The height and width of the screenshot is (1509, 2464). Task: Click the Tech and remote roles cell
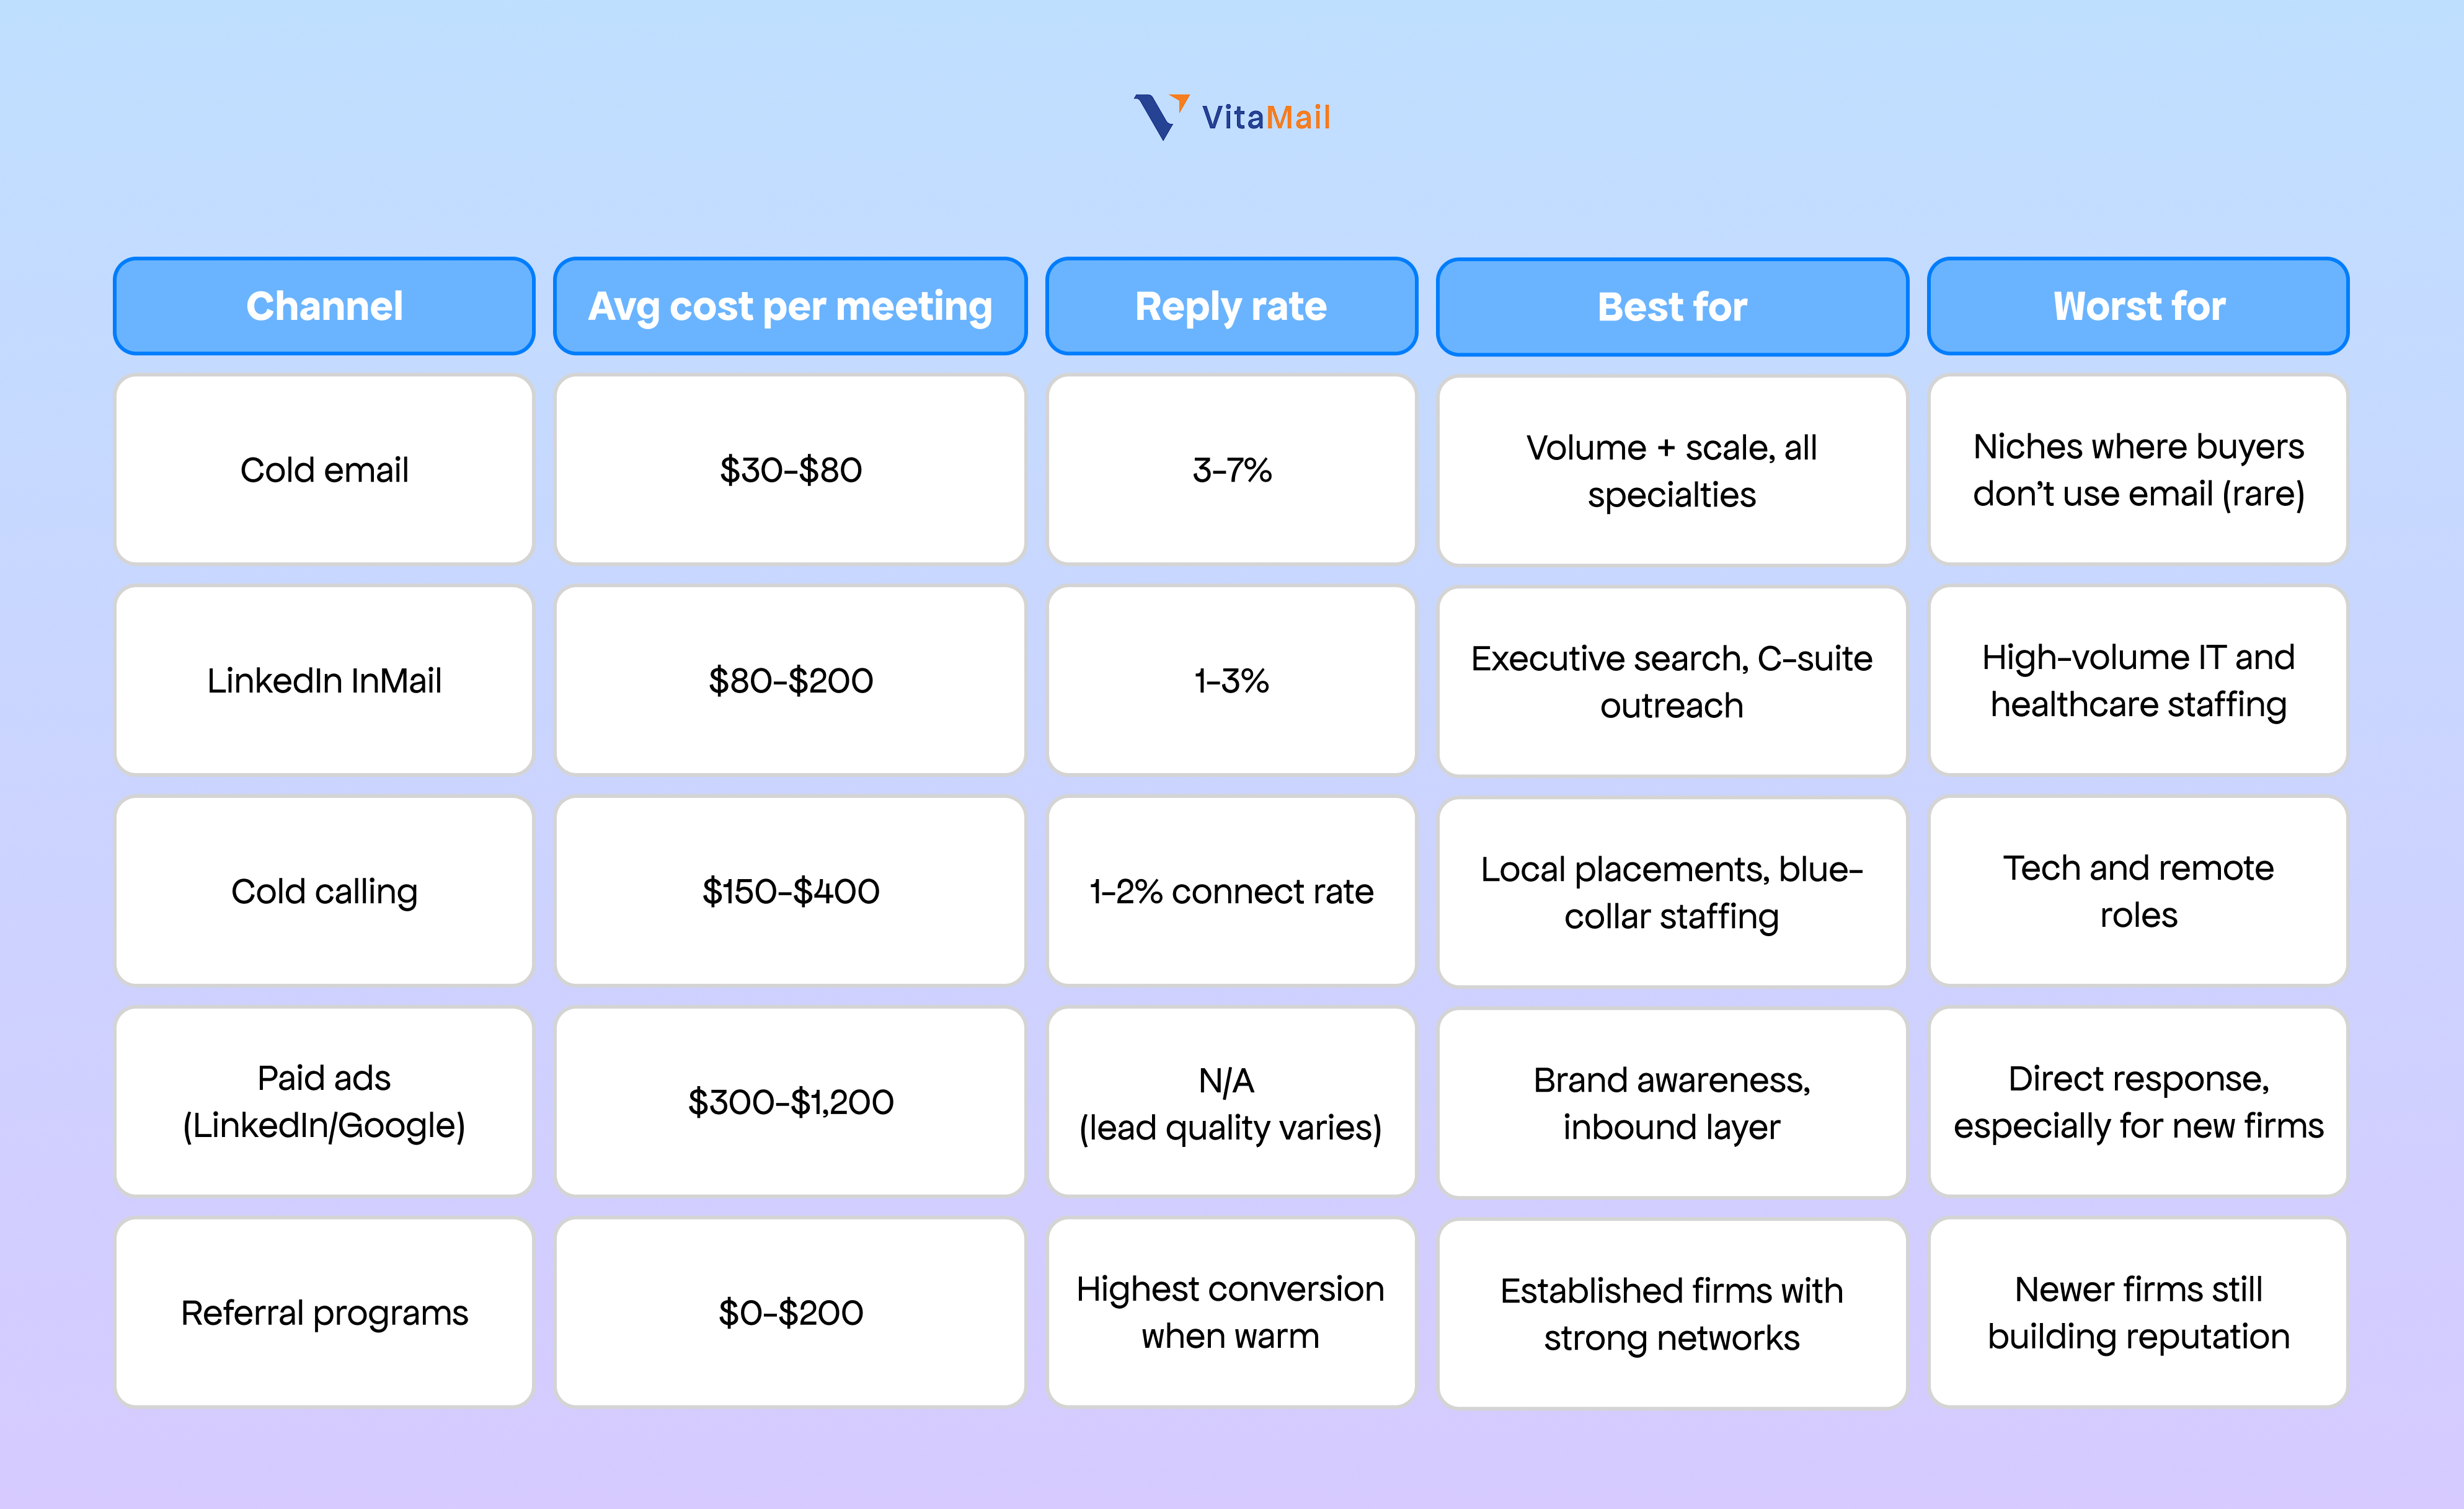point(2138,891)
